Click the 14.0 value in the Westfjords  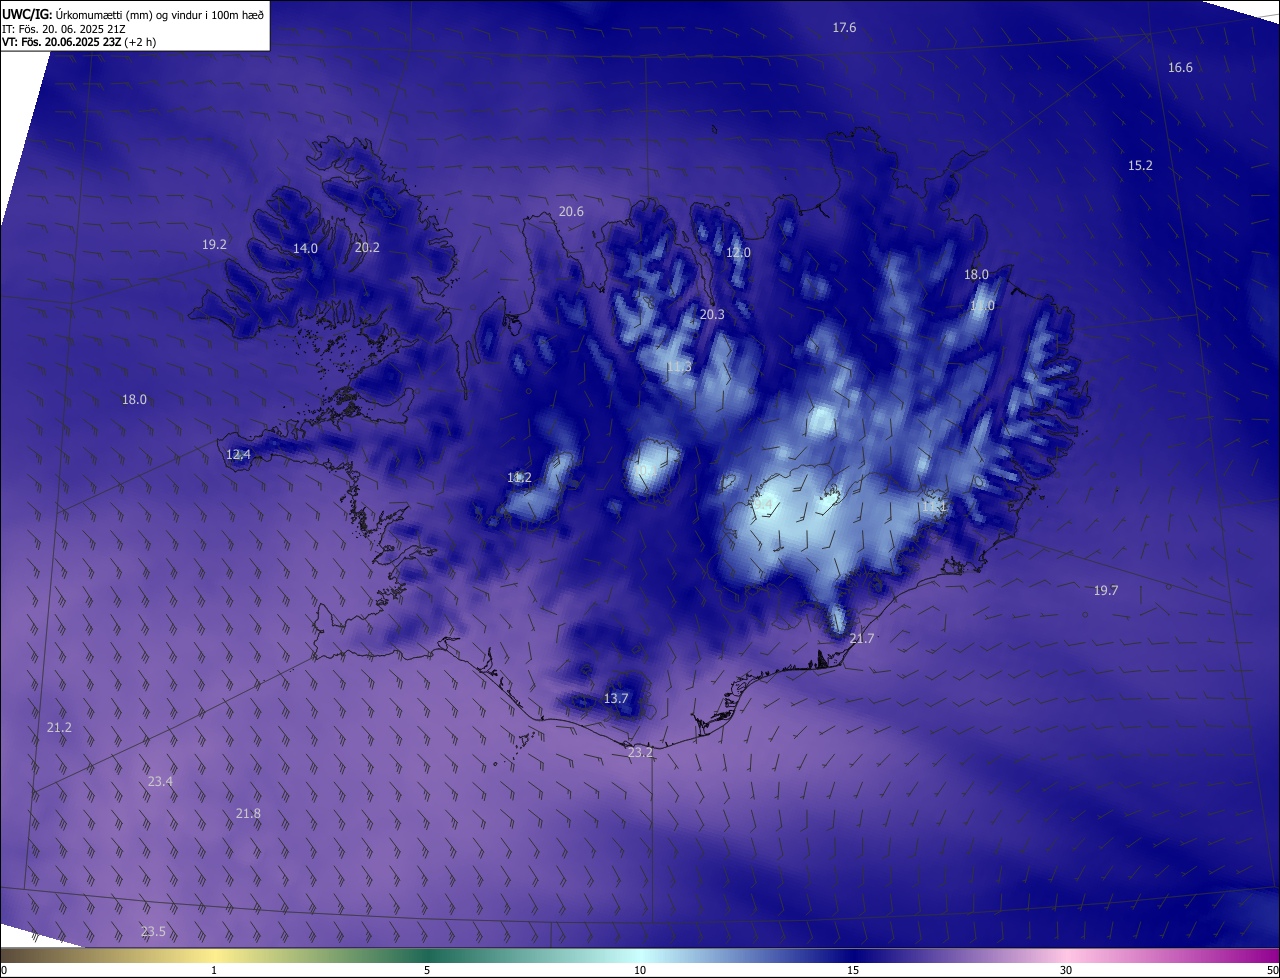click(x=305, y=249)
